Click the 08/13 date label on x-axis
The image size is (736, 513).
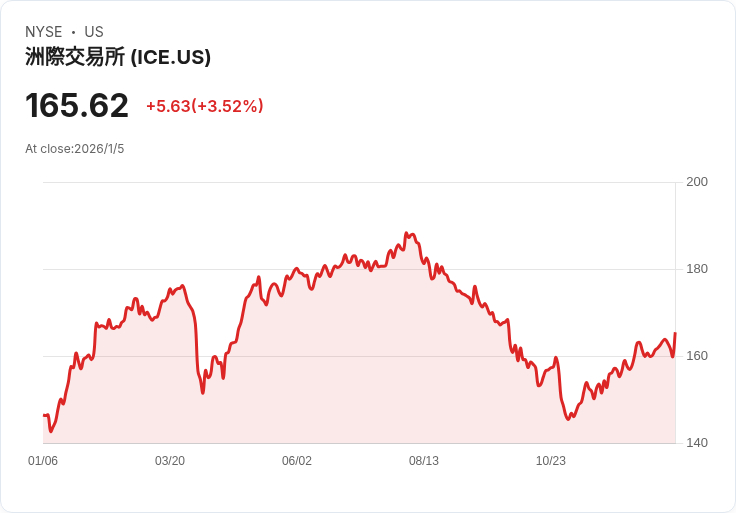pos(424,461)
